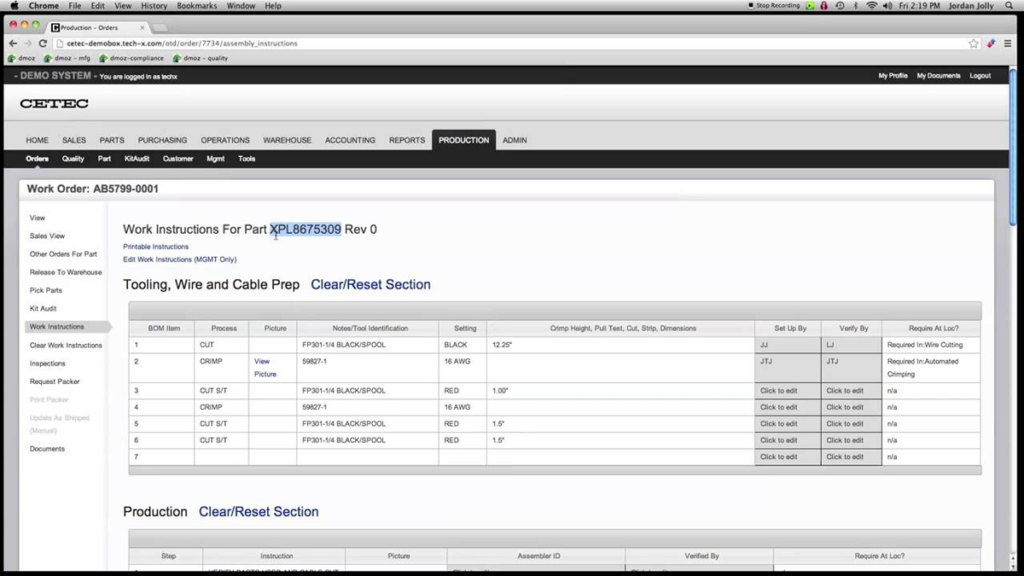This screenshot has height=576, width=1024.
Task: Open My Profile
Action: coord(893,75)
